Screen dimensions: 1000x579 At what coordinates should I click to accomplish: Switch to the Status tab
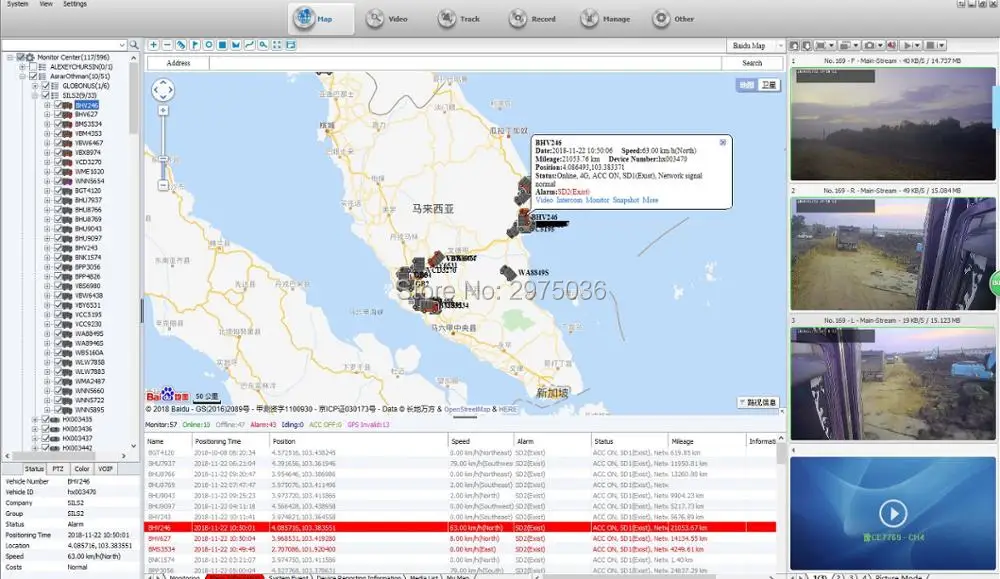pyautogui.click(x=34, y=469)
